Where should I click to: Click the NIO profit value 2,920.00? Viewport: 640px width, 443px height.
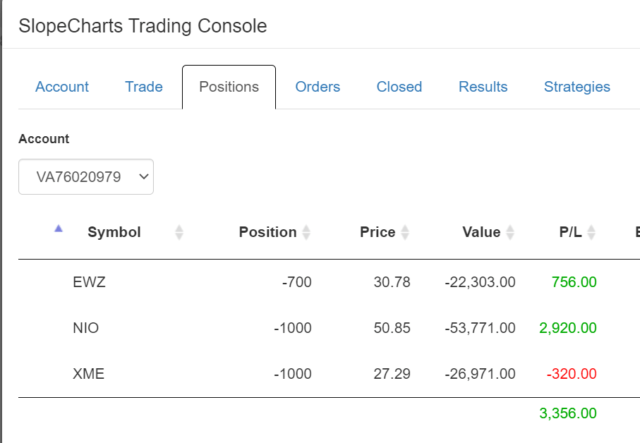point(568,328)
